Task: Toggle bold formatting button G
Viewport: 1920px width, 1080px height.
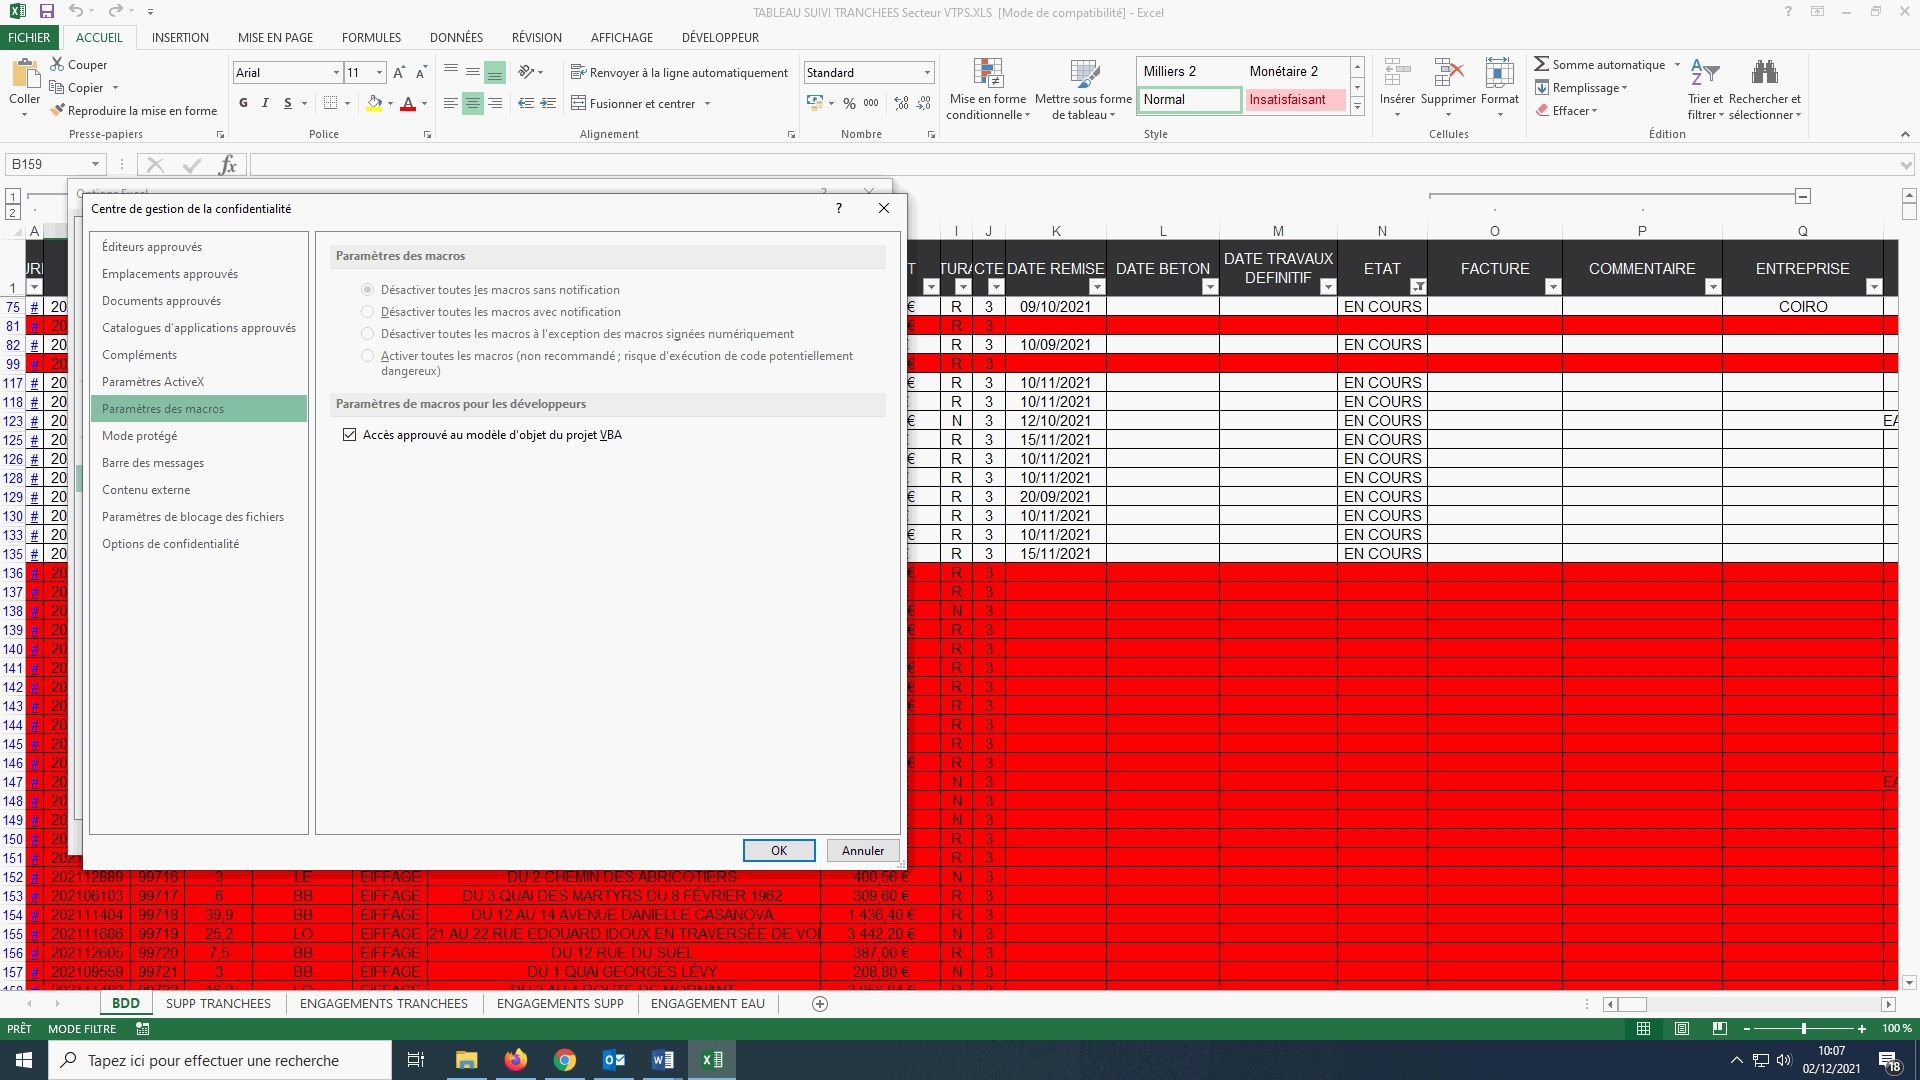Action: click(243, 103)
